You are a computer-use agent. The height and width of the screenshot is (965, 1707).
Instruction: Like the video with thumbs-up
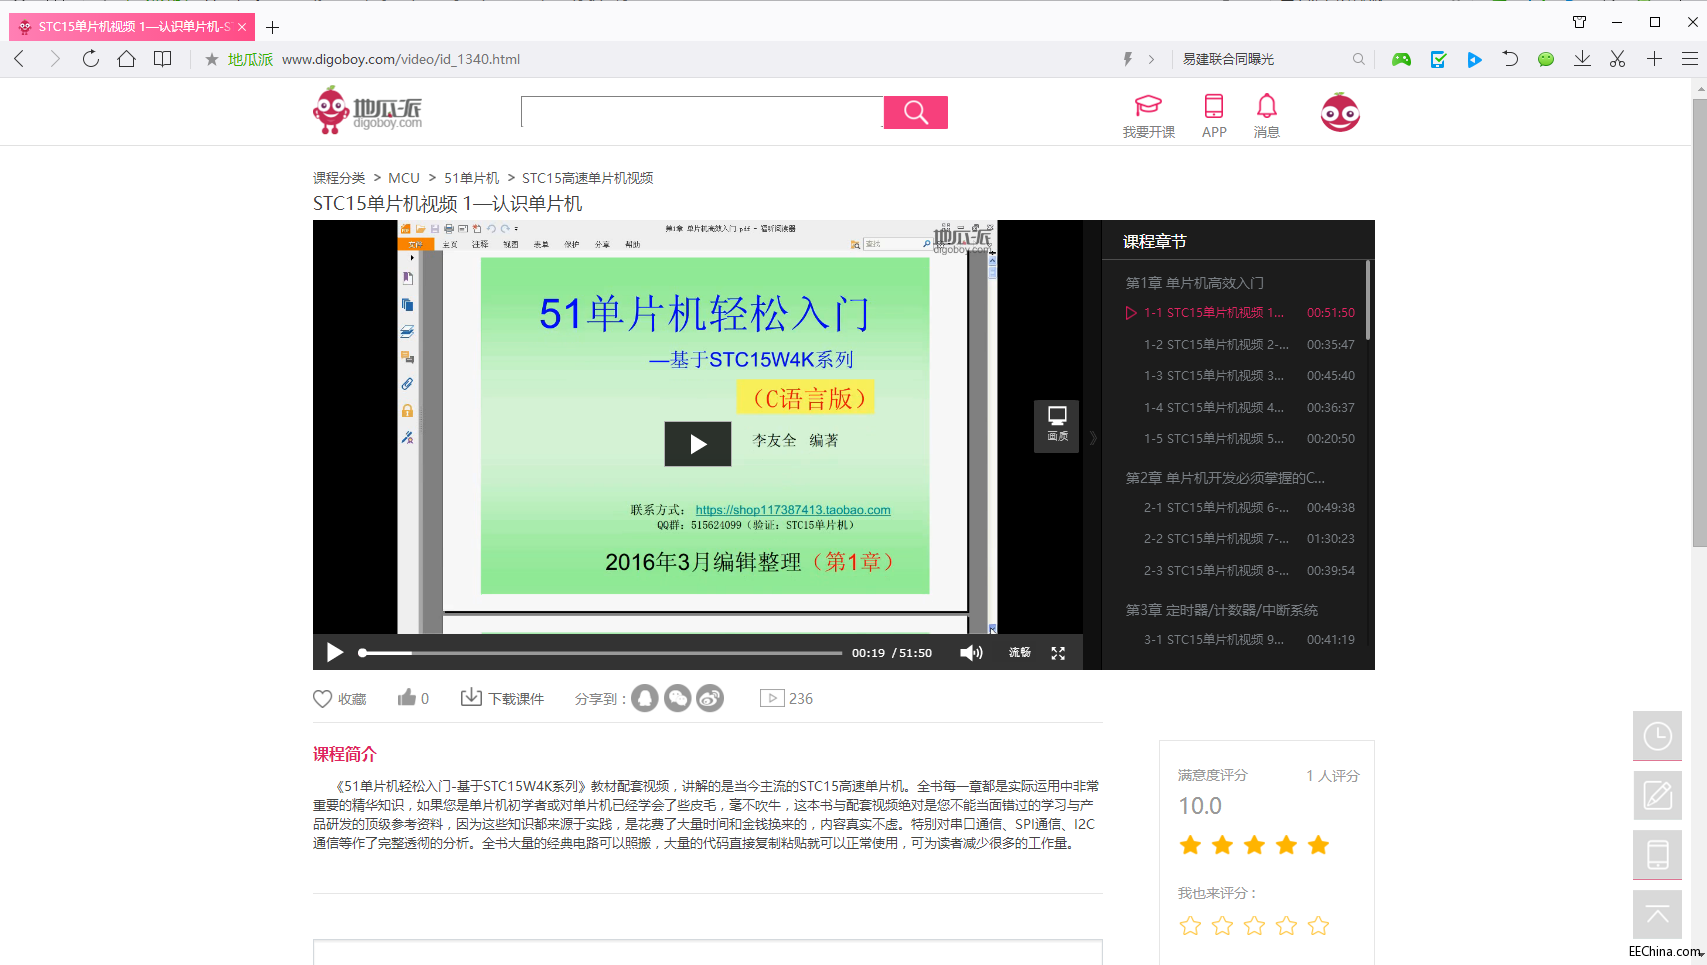pyautogui.click(x=406, y=698)
